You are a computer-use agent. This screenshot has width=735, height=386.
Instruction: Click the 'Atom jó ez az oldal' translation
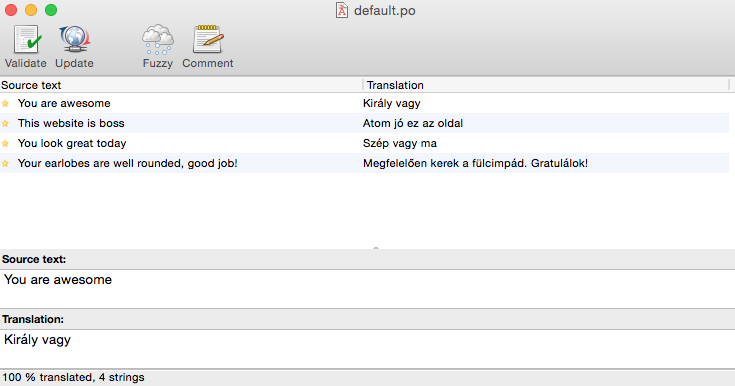click(x=413, y=123)
